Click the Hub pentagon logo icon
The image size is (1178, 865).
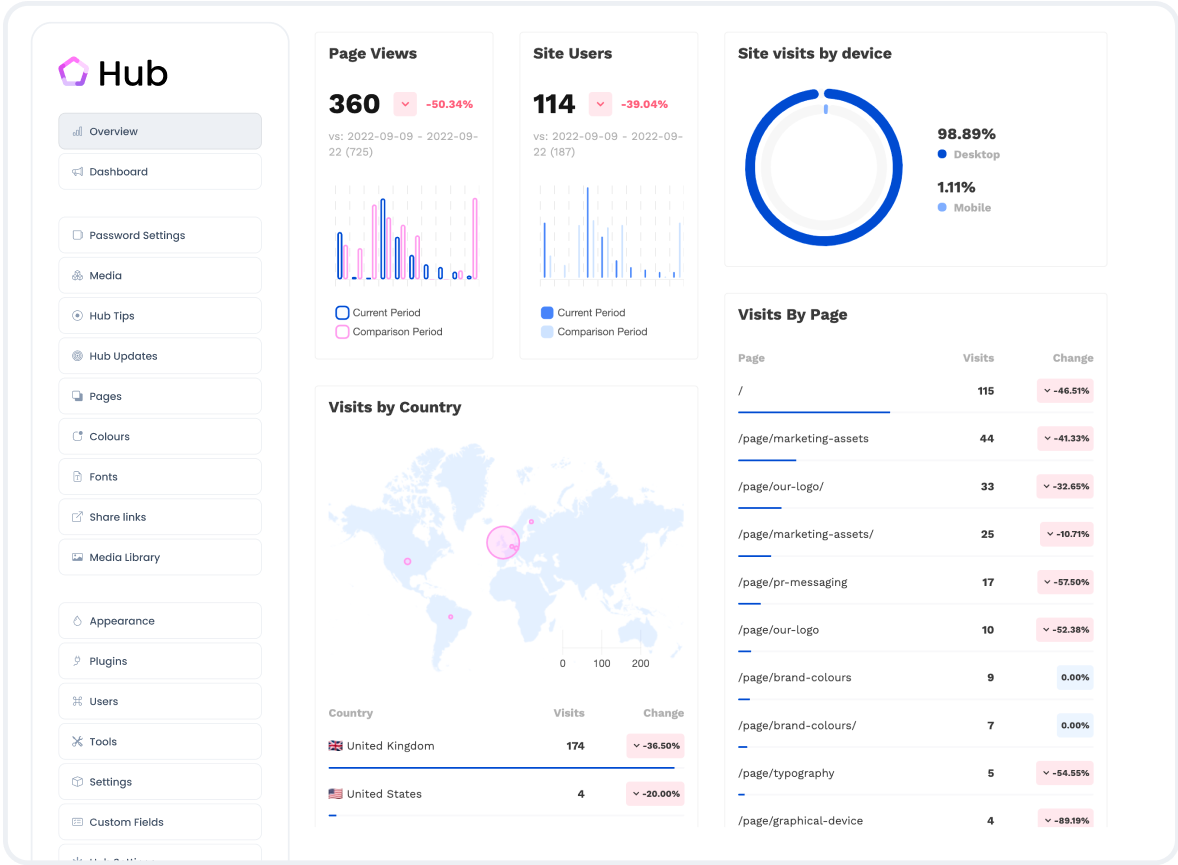point(74,72)
